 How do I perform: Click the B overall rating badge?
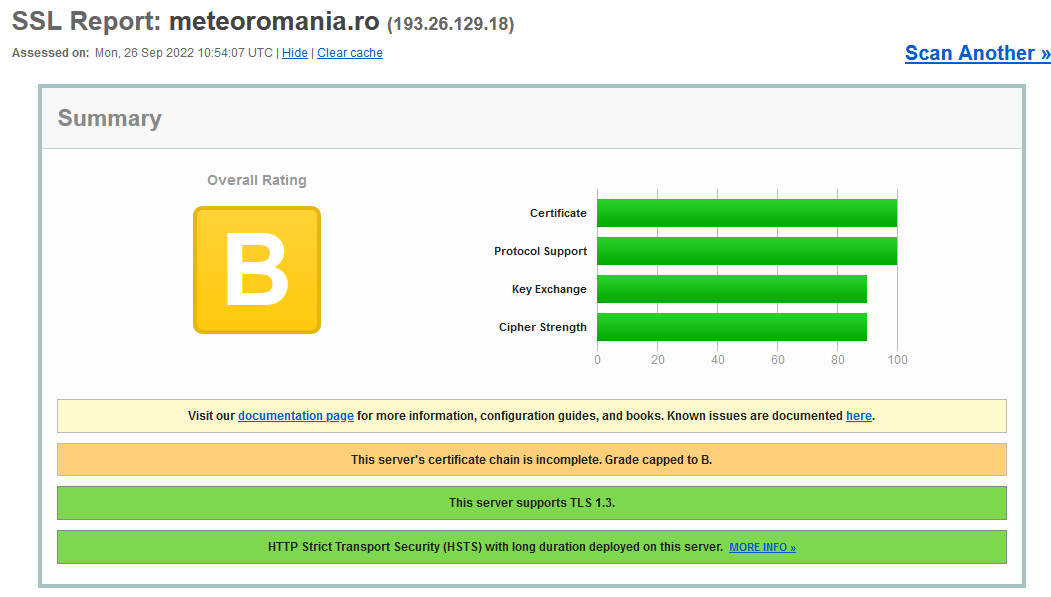[257, 270]
